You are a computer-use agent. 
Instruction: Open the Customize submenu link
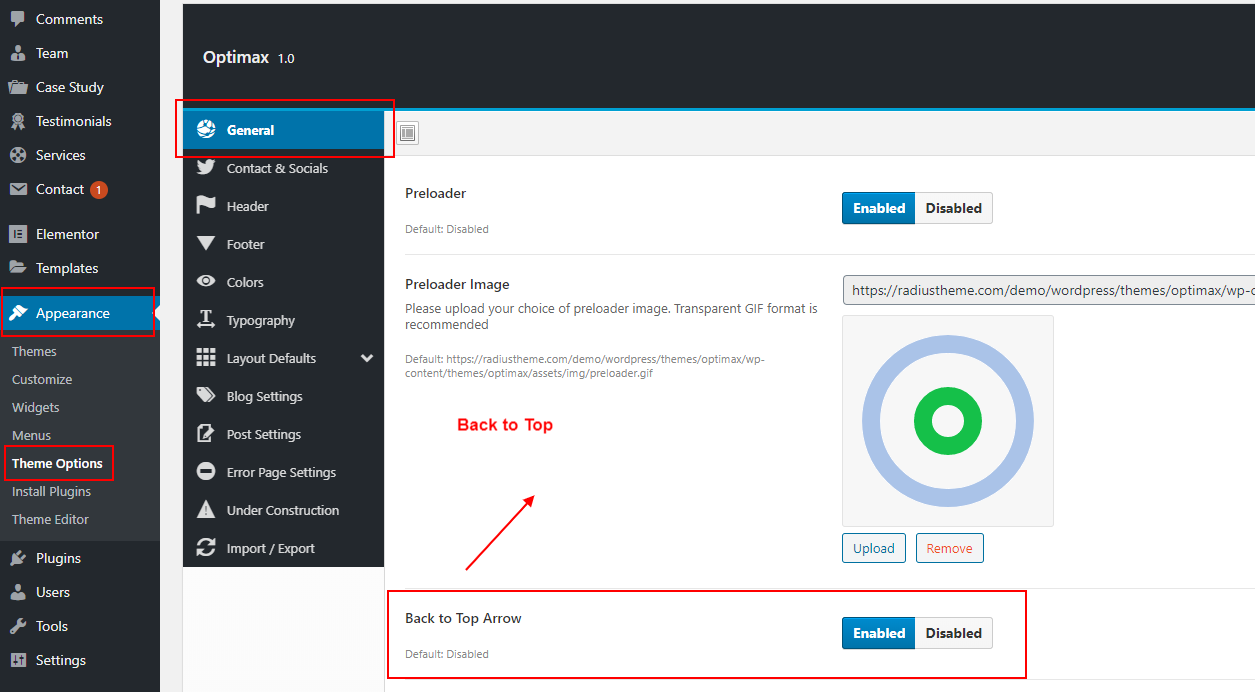42,379
